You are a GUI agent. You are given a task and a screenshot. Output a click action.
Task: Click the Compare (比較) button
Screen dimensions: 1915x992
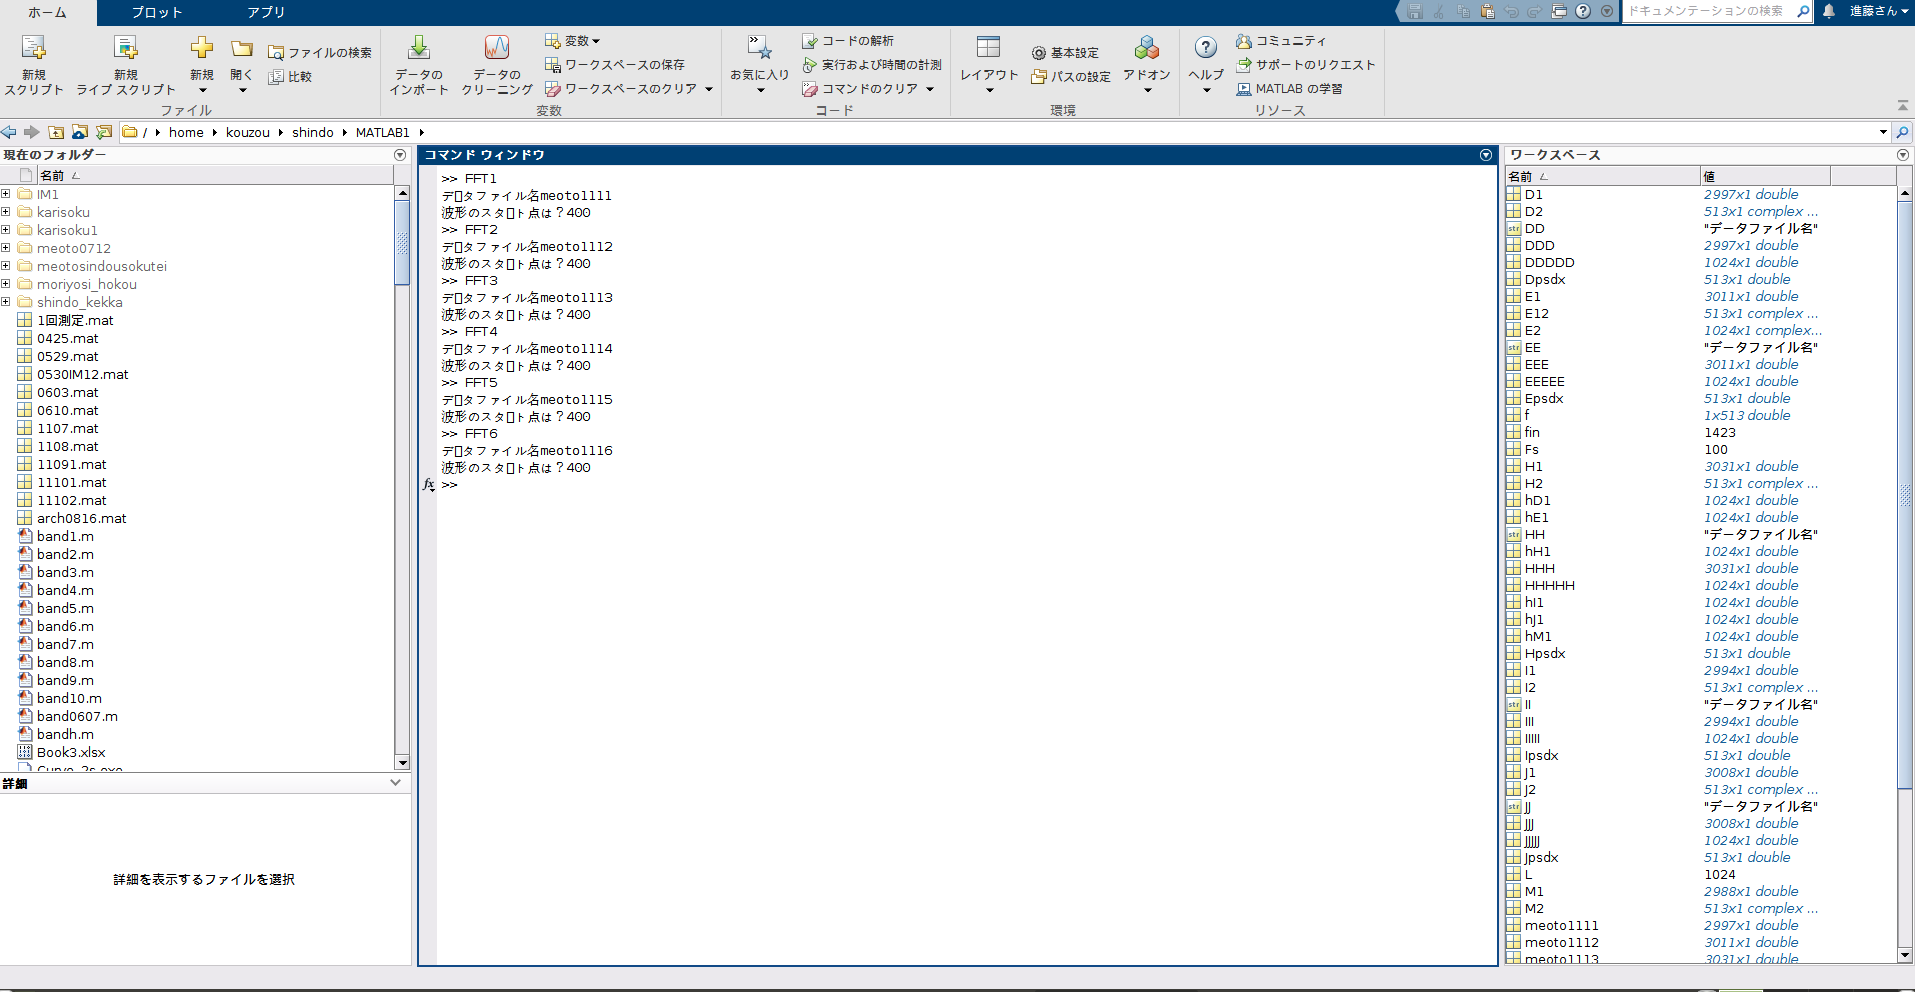(x=290, y=76)
